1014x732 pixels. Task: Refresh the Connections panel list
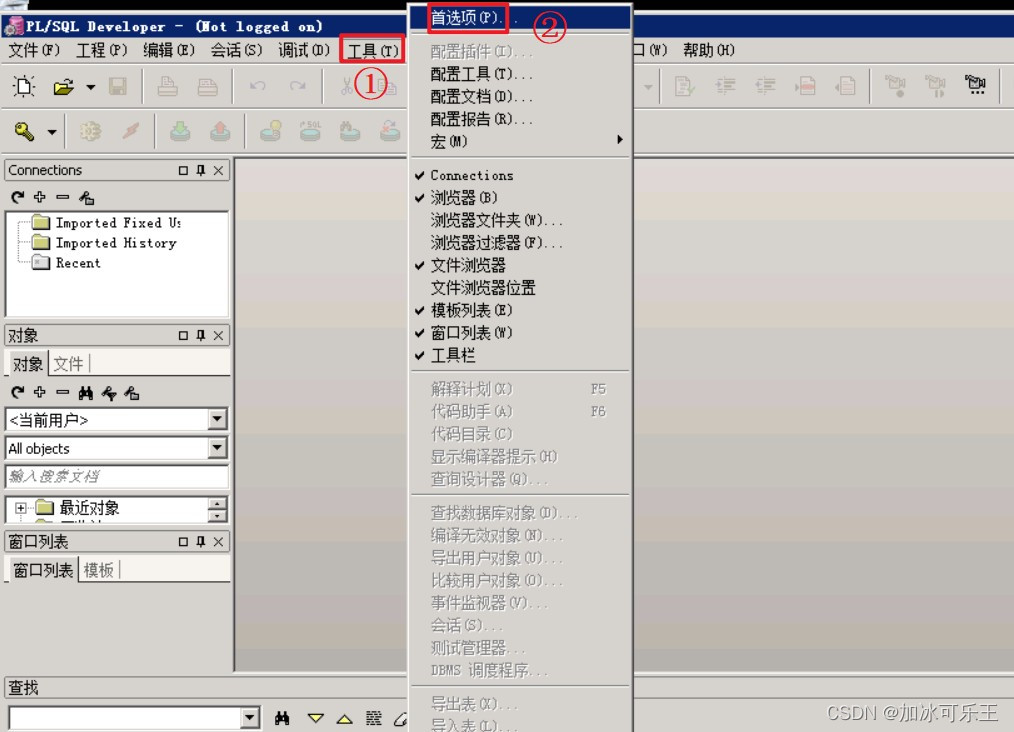click(x=17, y=197)
